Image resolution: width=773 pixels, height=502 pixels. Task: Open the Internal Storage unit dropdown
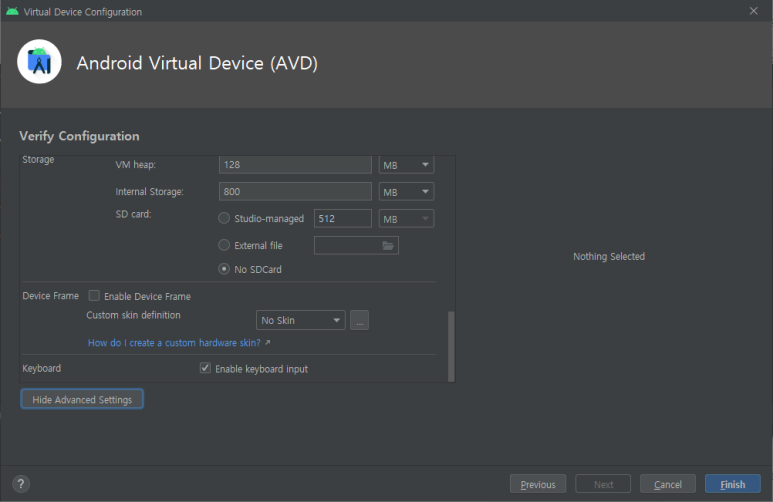[406, 191]
